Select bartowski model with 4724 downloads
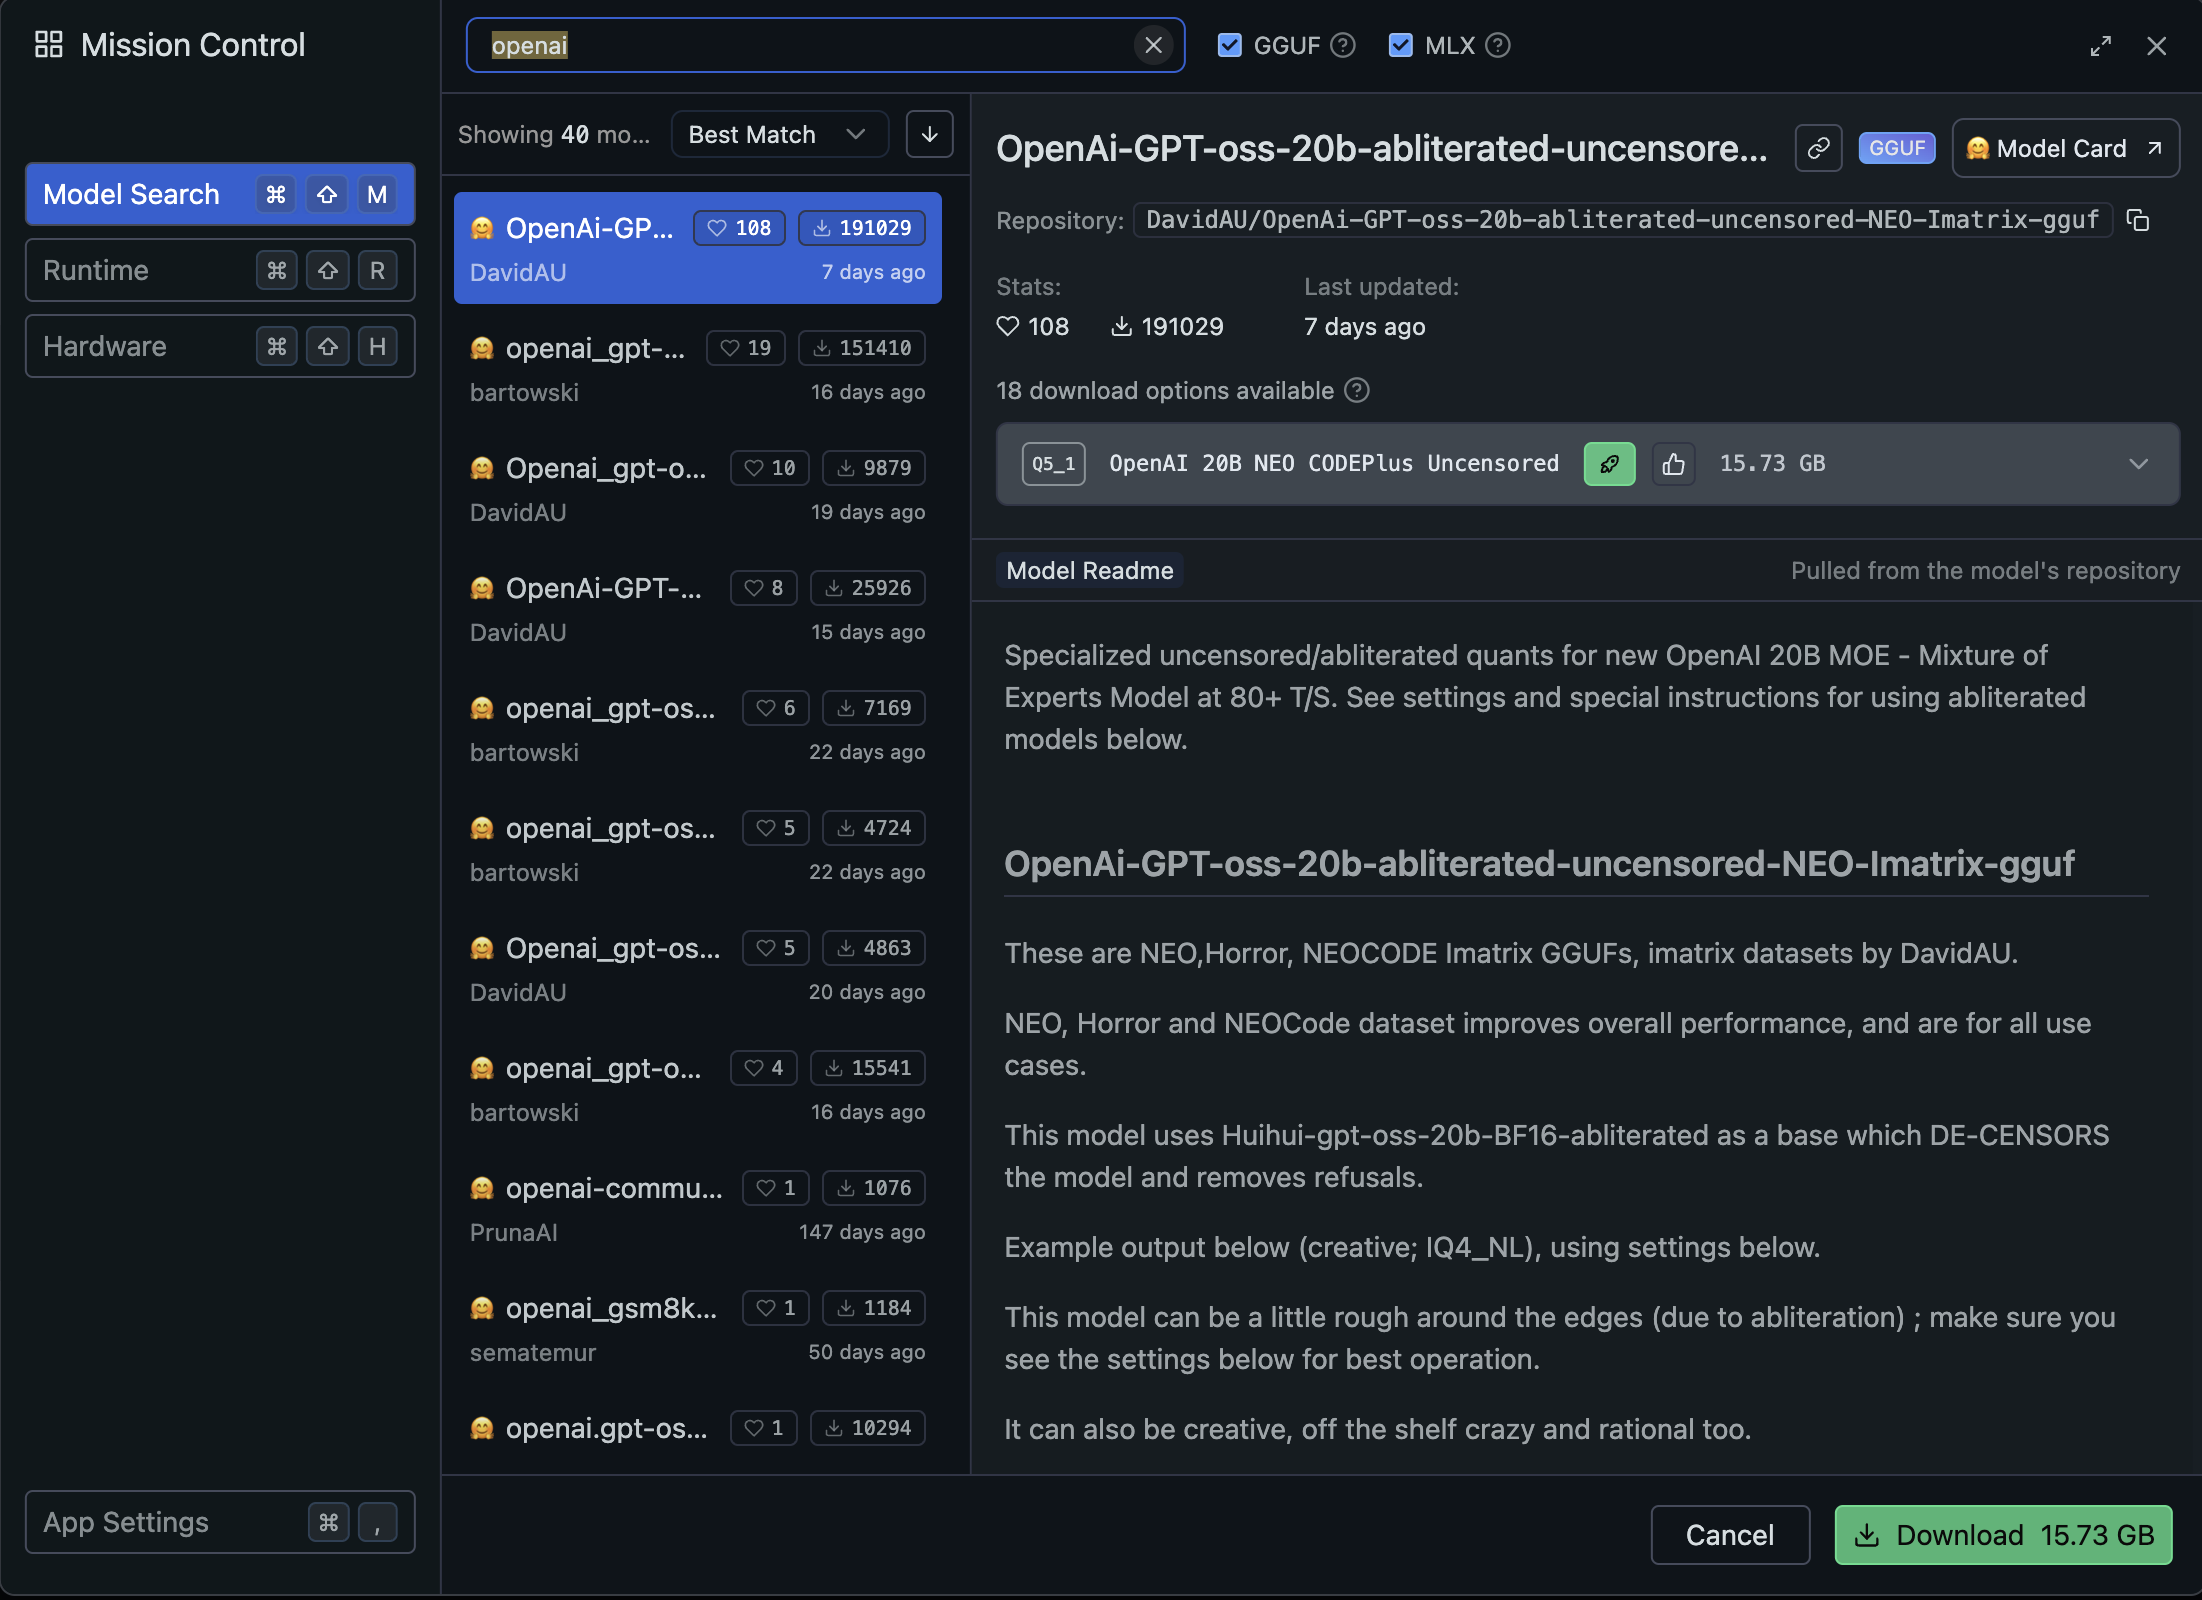Image resolution: width=2202 pixels, height=1600 pixels. (x=697, y=848)
